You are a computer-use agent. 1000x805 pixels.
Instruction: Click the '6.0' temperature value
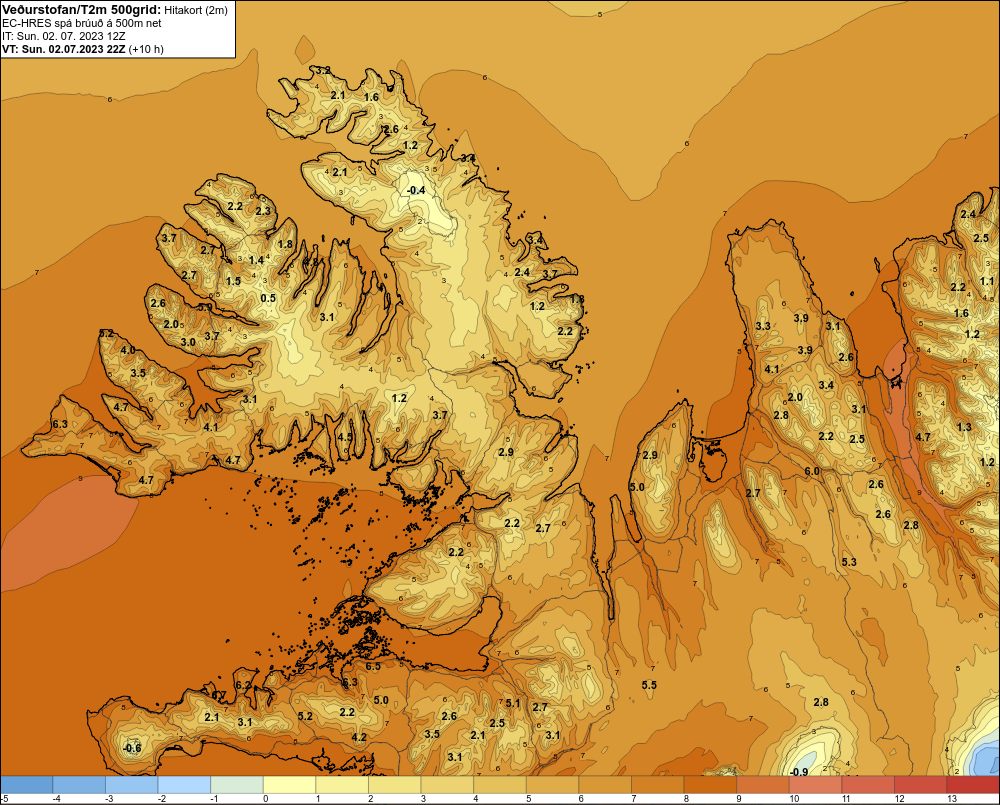812,471
